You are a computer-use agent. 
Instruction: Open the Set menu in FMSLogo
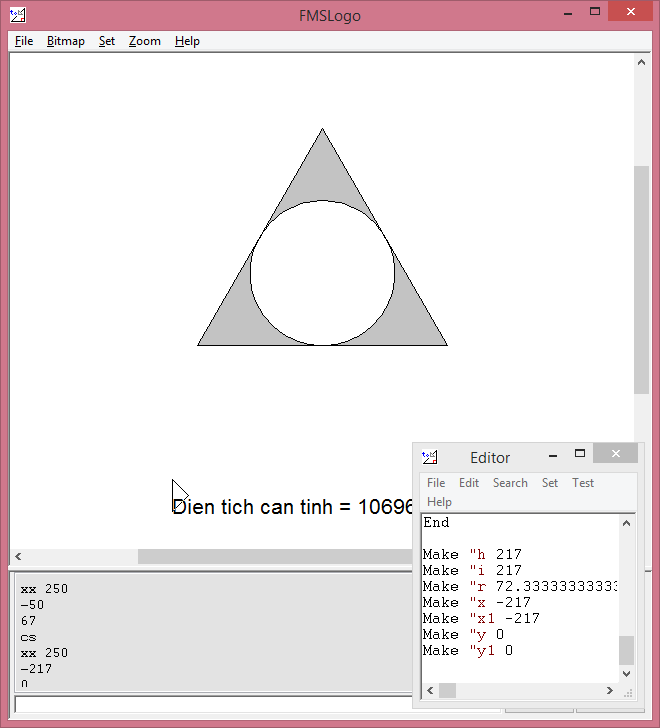(x=106, y=41)
